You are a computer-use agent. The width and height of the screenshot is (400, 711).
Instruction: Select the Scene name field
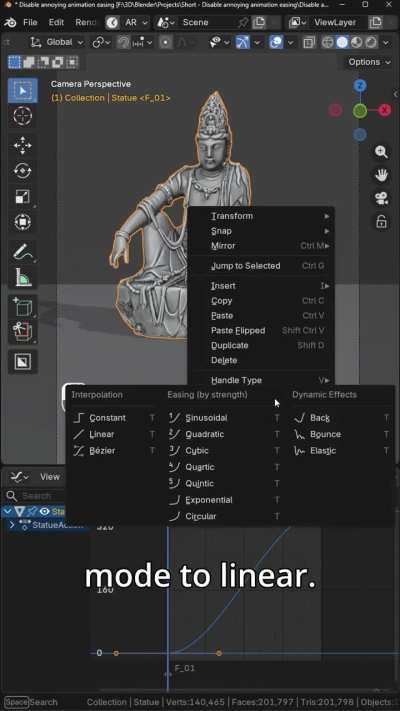[207, 22]
